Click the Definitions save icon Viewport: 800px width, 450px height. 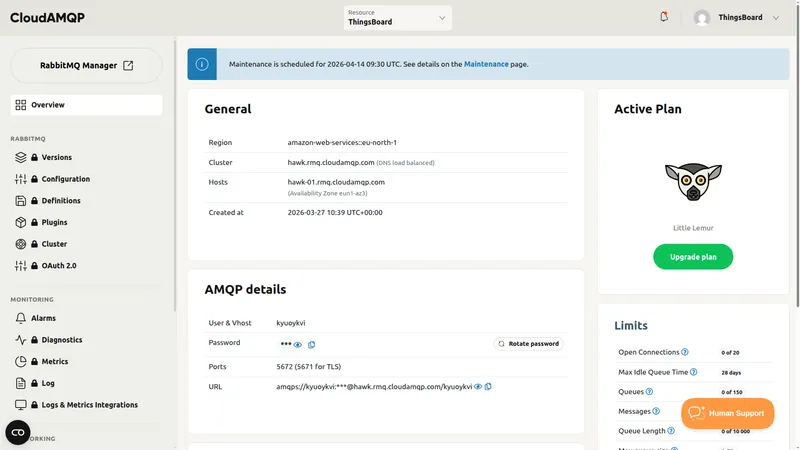coord(20,201)
